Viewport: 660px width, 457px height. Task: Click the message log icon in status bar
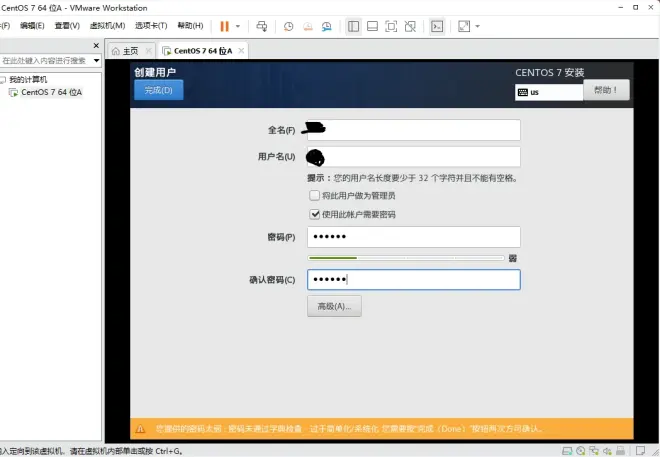tap(640, 451)
